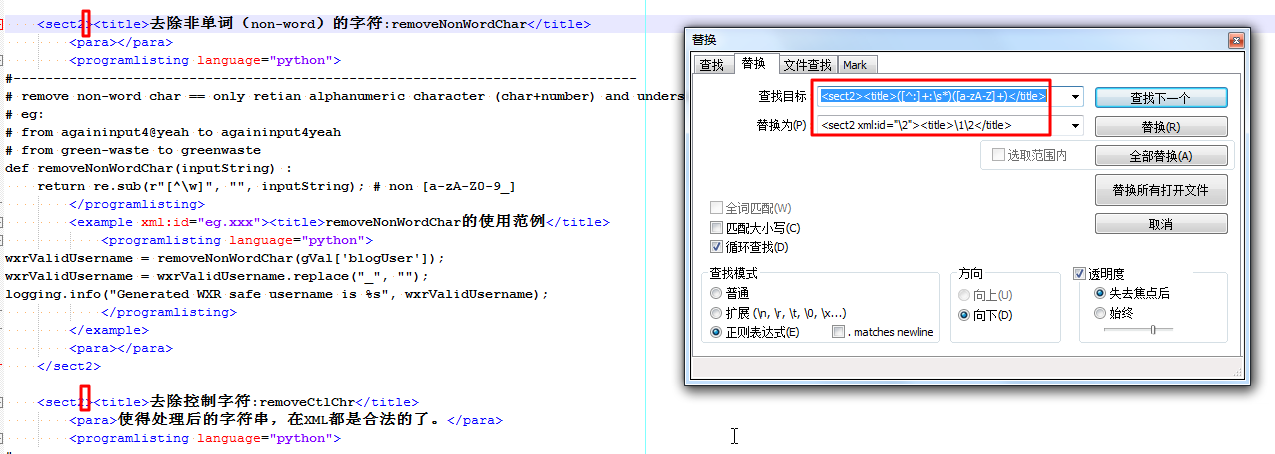The image size is (1275, 454).
Task: Disable the 透明度 checkbox
Action: [1080, 273]
